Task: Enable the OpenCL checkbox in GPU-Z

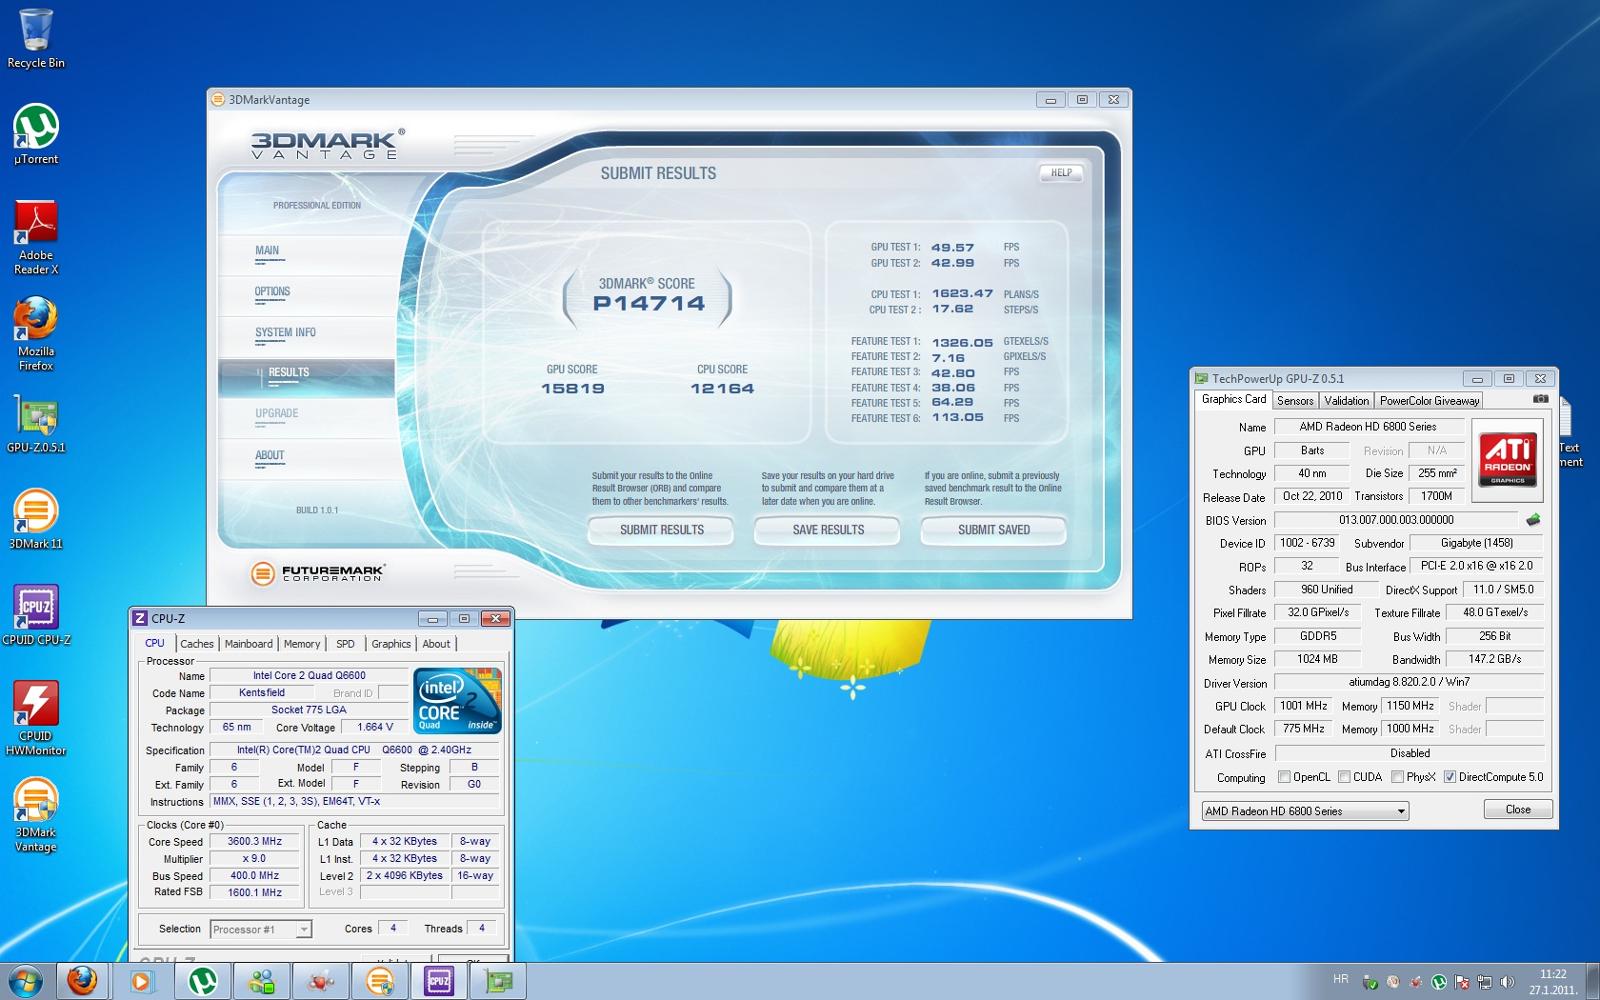Action: click(x=1285, y=777)
